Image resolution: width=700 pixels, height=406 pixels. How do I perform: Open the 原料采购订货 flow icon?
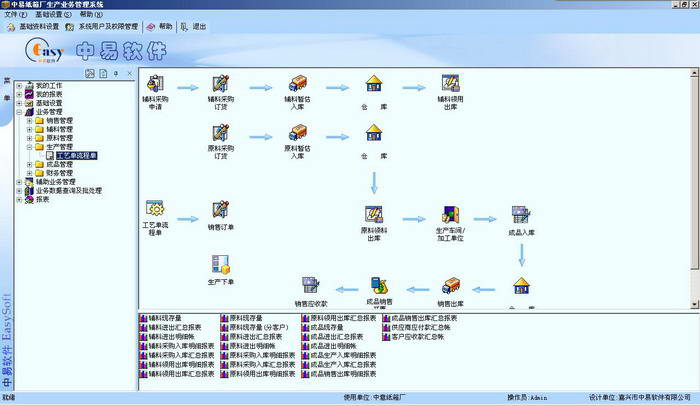point(221,133)
